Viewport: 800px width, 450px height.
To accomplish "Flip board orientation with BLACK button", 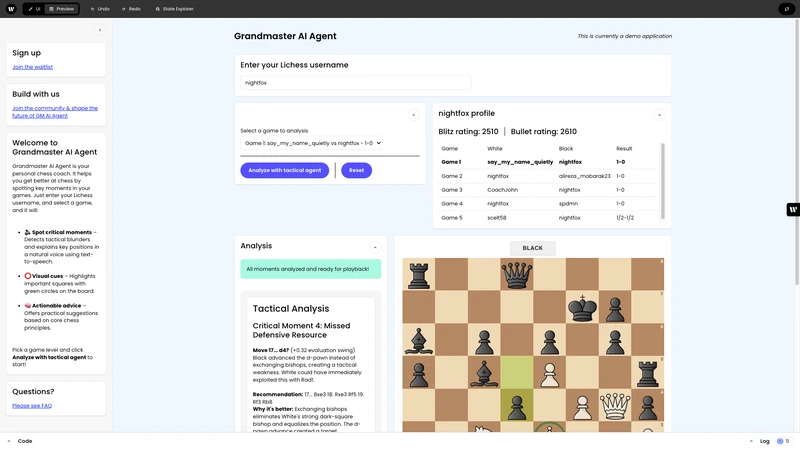I will click(x=532, y=248).
